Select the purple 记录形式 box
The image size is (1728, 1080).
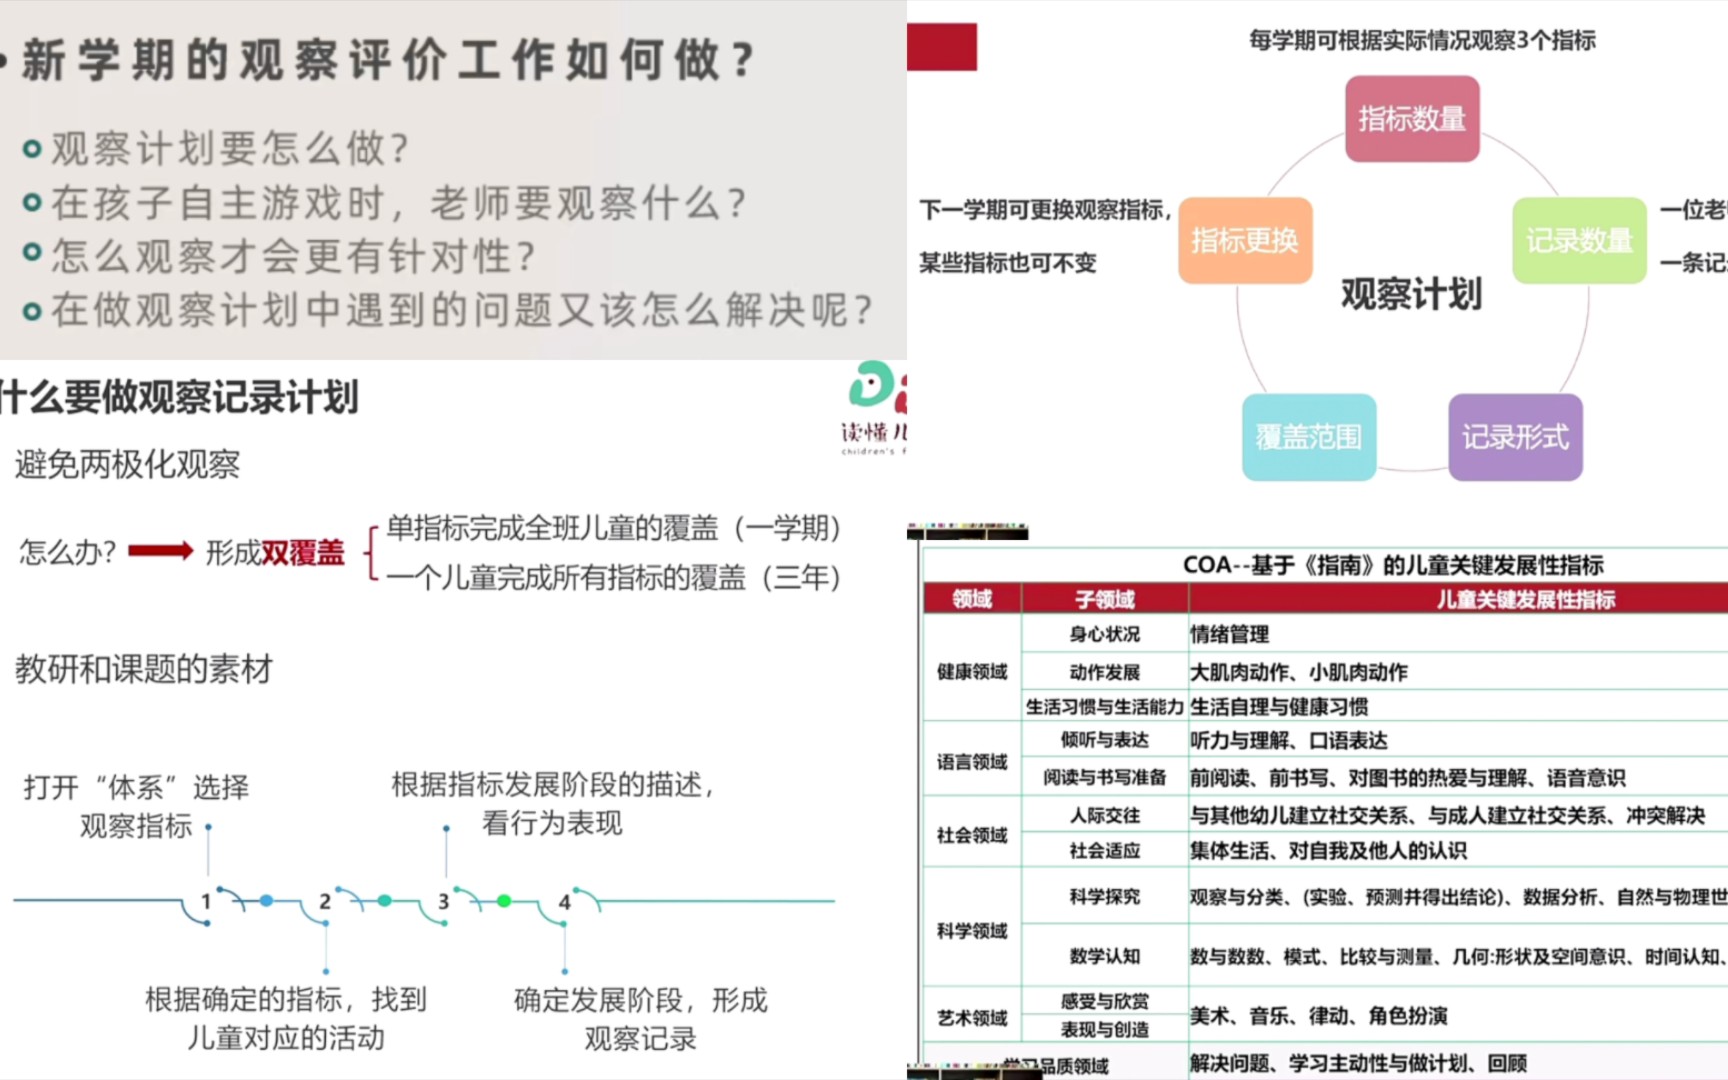pyautogui.click(x=1515, y=437)
